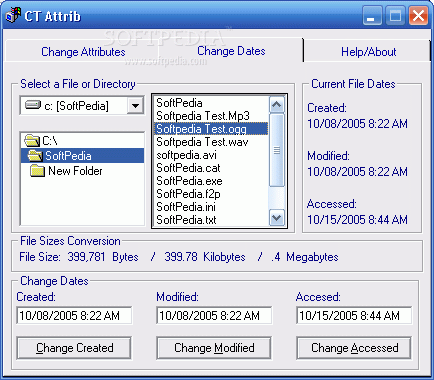Switch to the Change Attributes tab
This screenshot has height=380, width=434.
click(83, 52)
